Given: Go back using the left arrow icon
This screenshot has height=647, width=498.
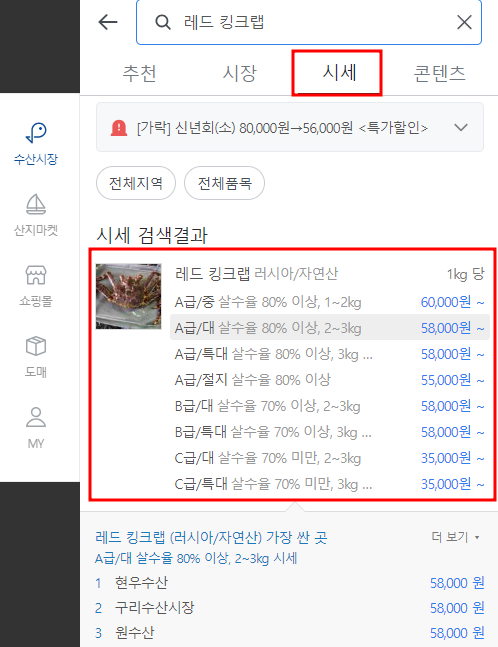Looking at the screenshot, I should coord(108,22).
